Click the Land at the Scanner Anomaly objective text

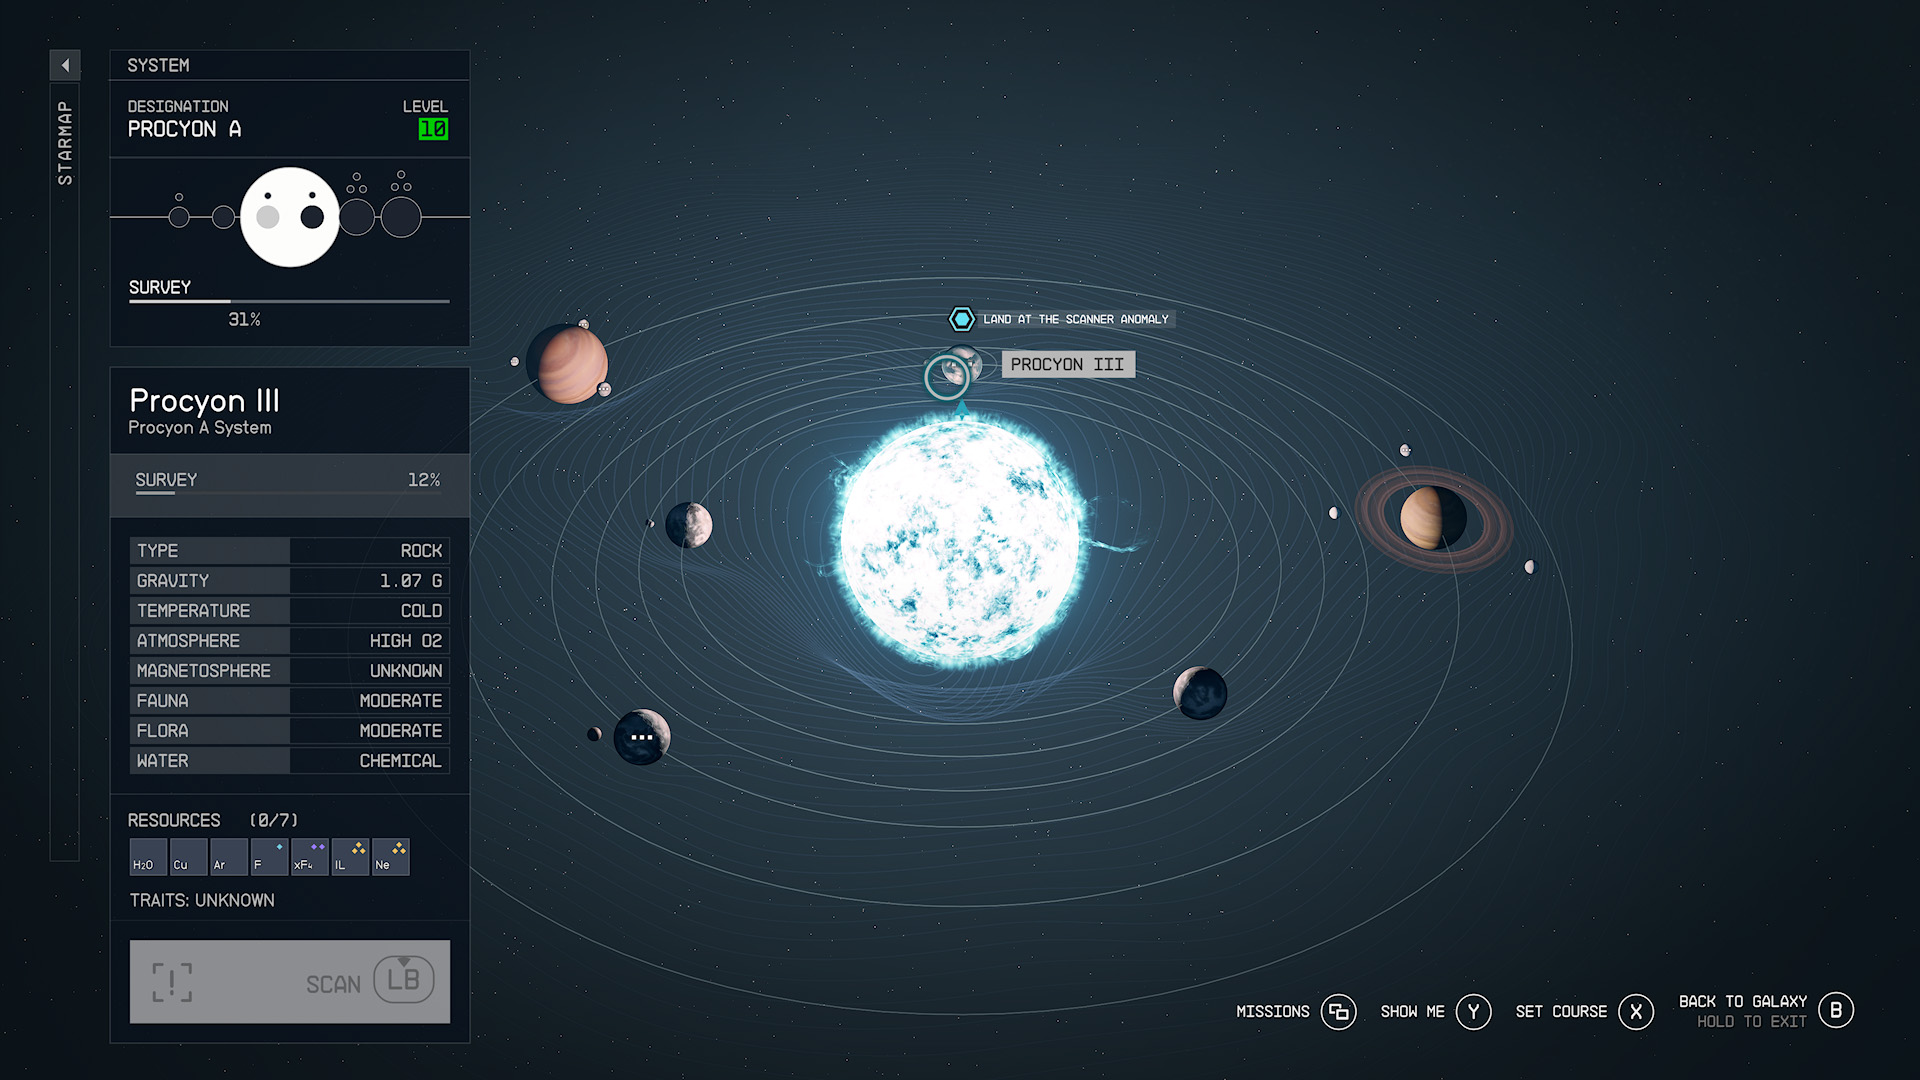1076,319
